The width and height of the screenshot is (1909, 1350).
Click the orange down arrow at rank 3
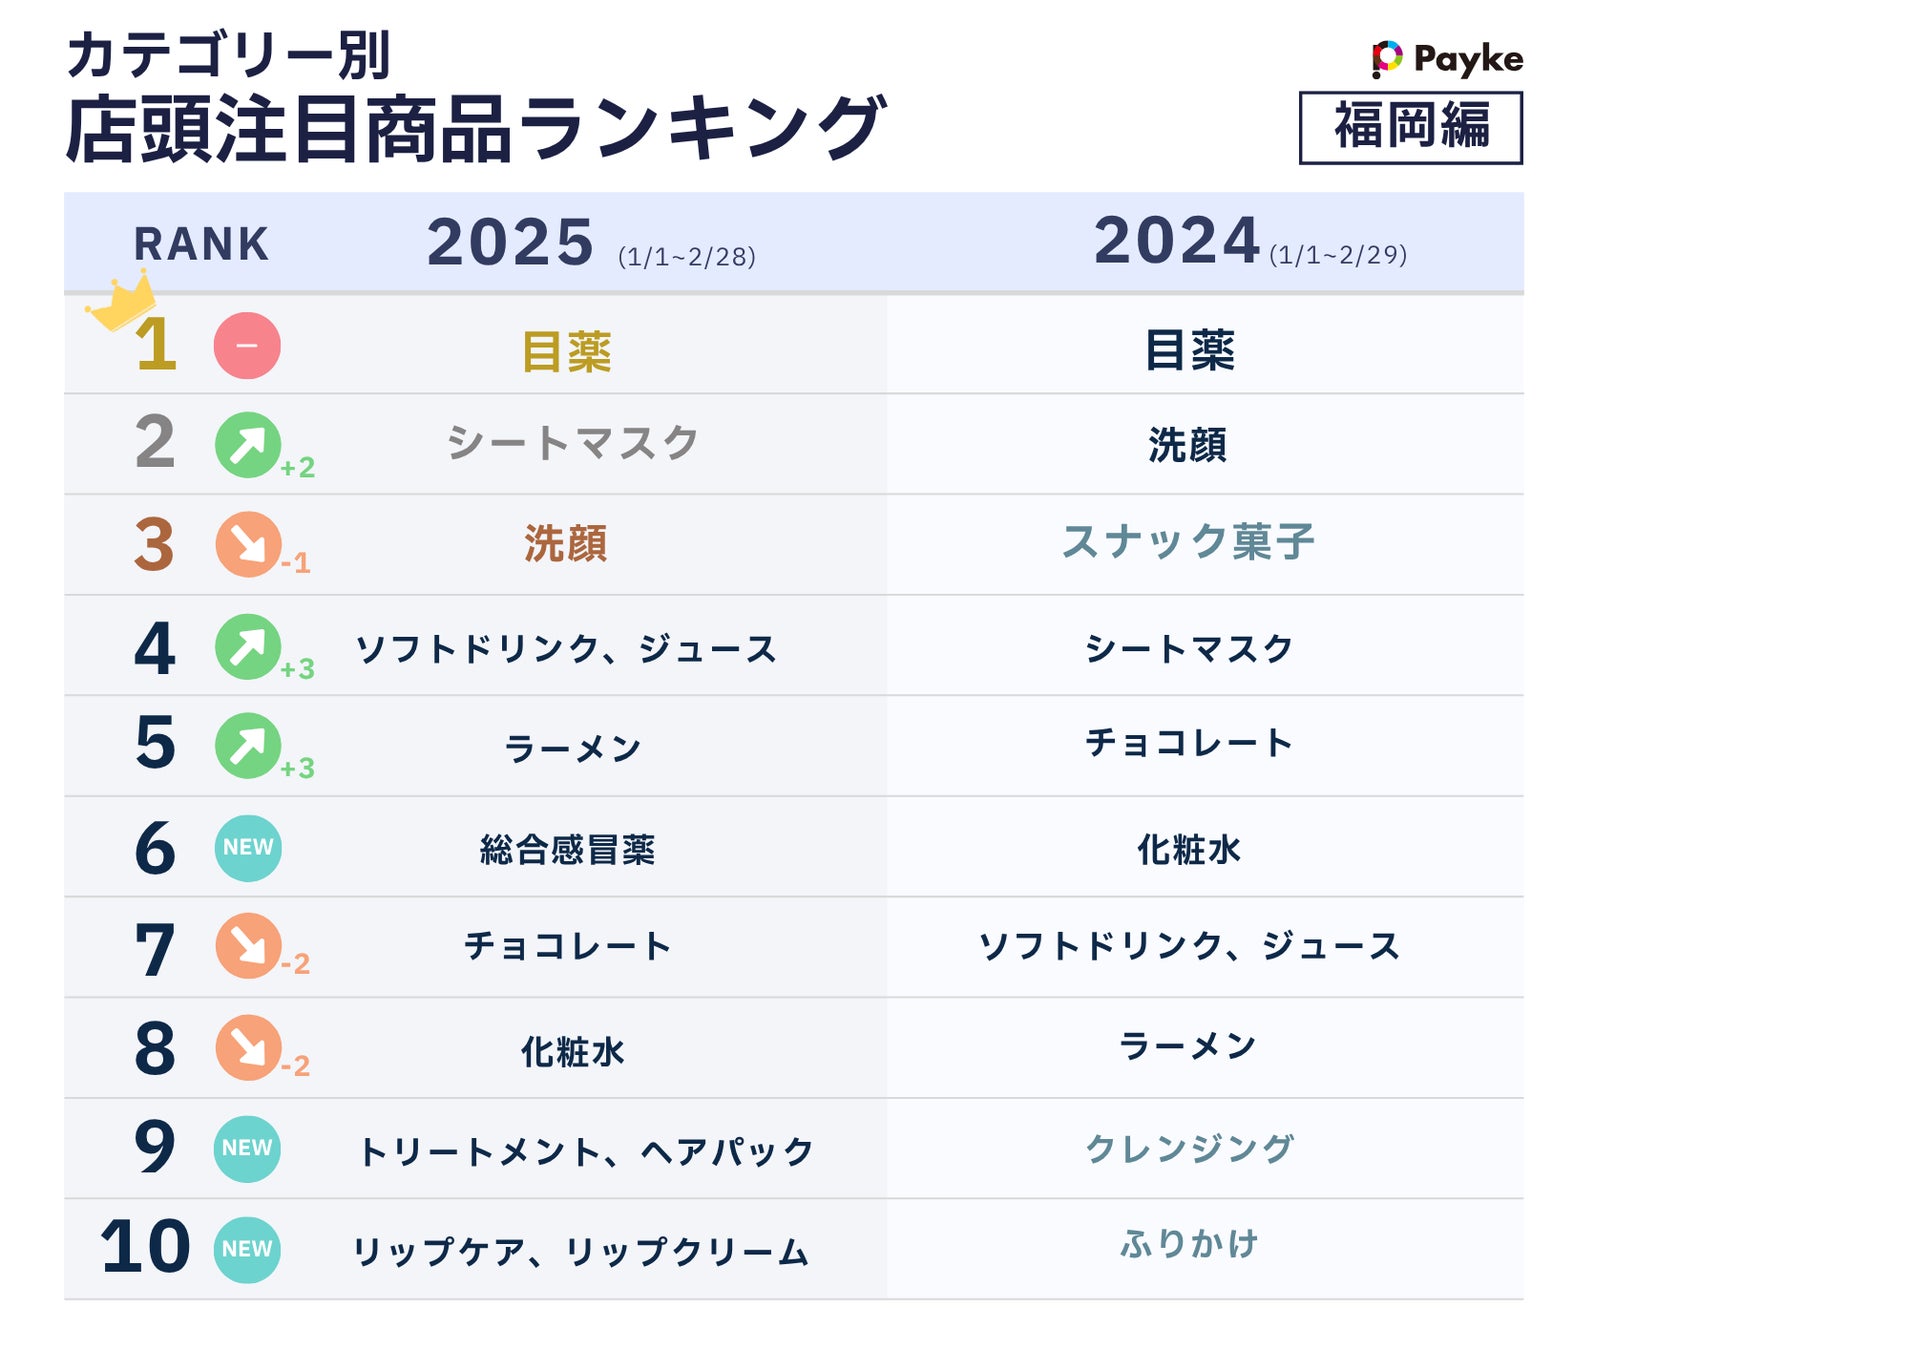(x=247, y=545)
